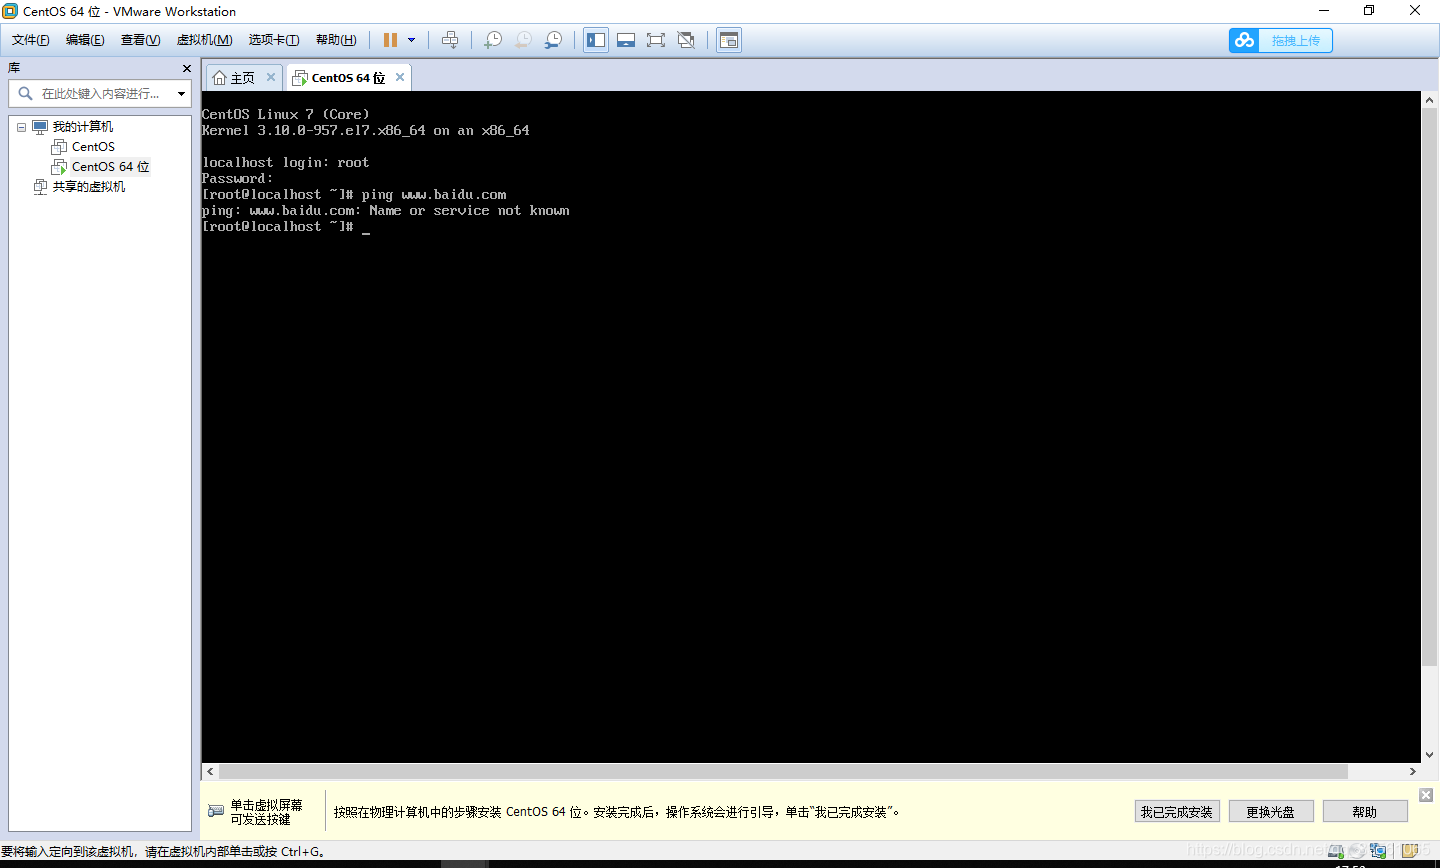The height and width of the screenshot is (868, 1440).
Task: Open the 帮助(H) menu
Action: pos(336,40)
